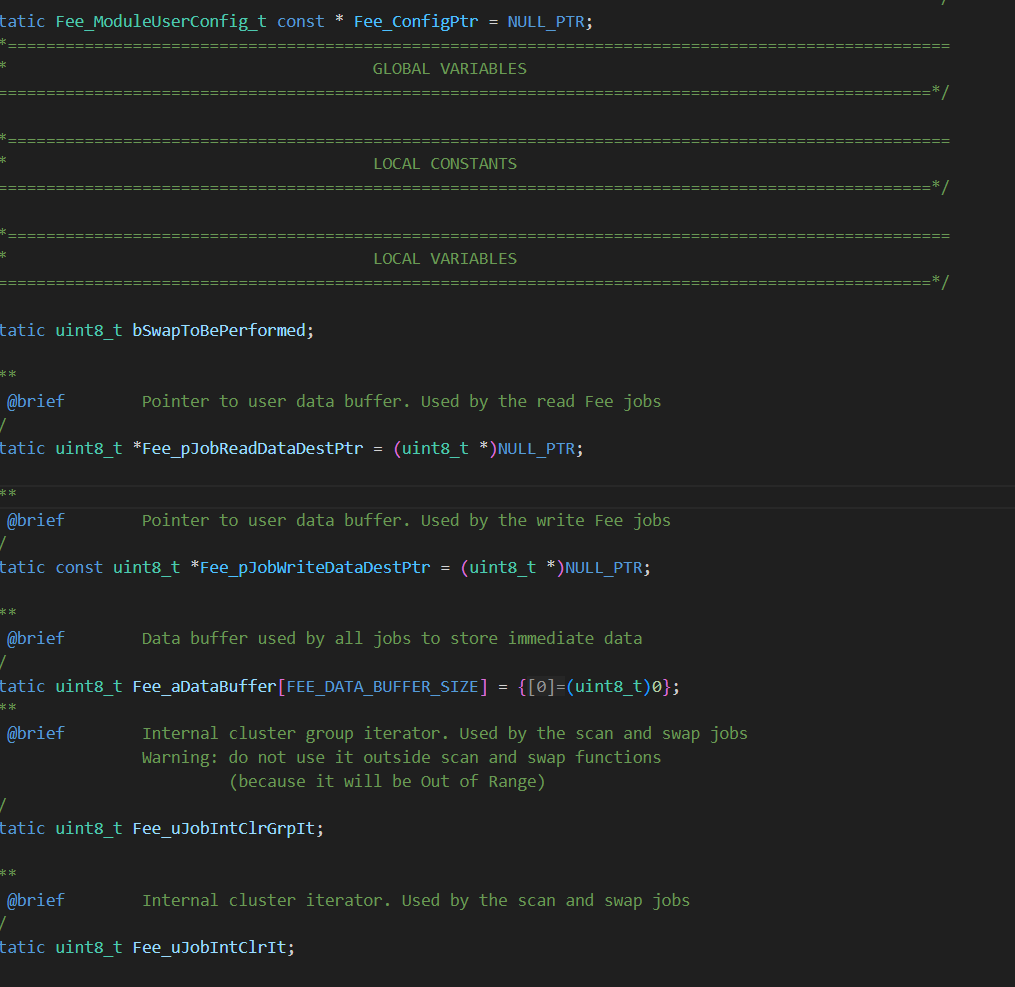Select the Fee_uJobIntClrGrpIt variable
Viewport: 1015px width, 987px height.
tap(227, 828)
